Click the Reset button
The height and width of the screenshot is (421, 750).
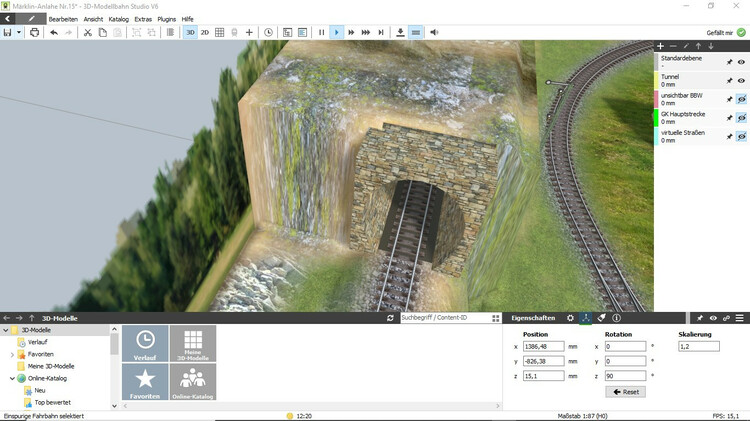coord(626,391)
